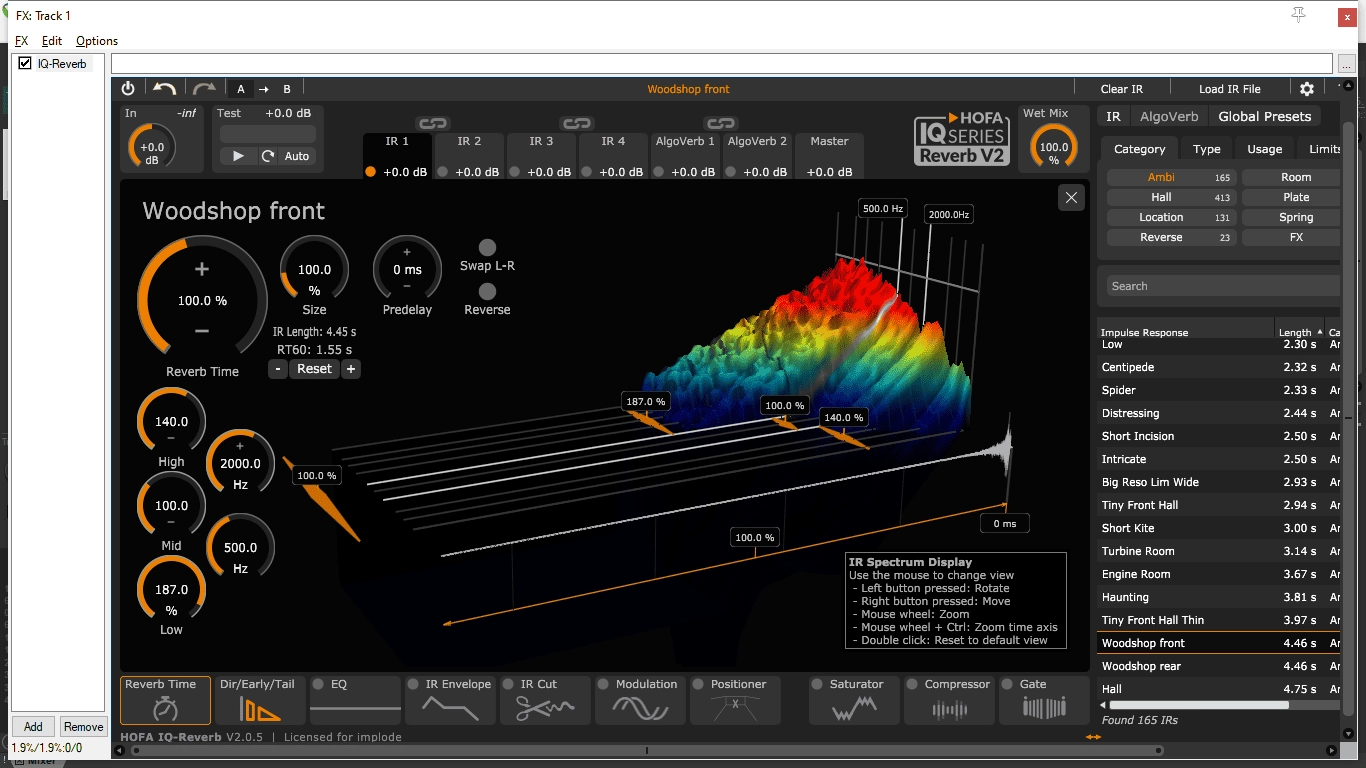The width and height of the screenshot is (1366, 768).
Task: Click the Add FX button
Action: click(33, 727)
